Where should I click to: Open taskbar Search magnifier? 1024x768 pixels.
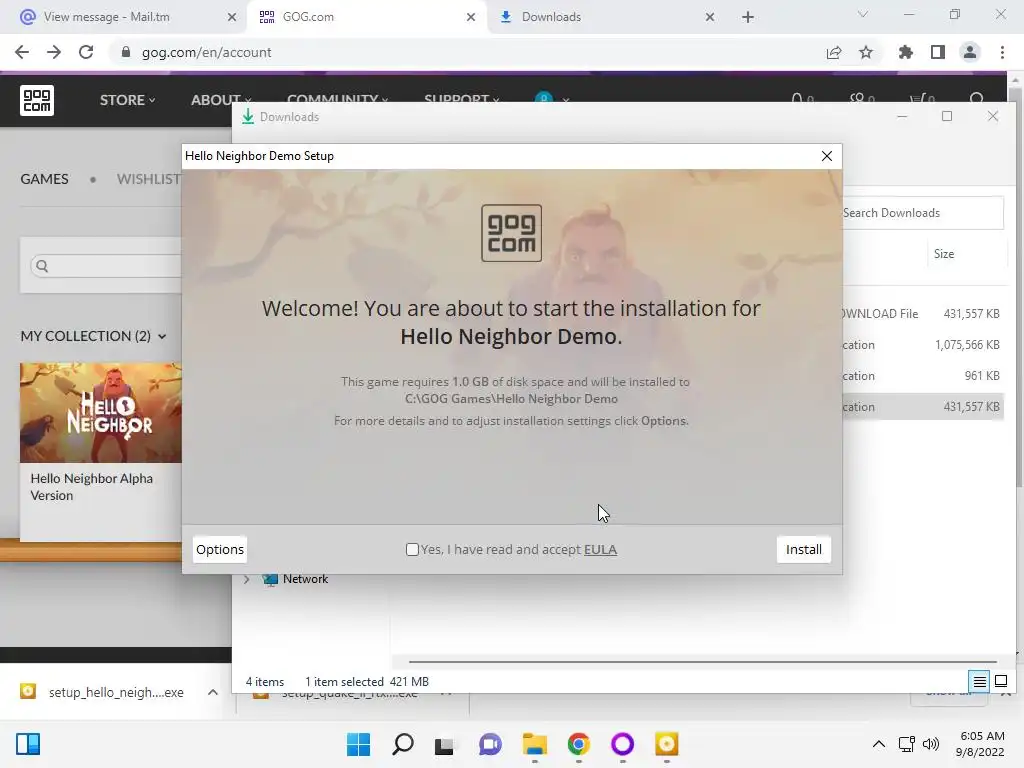tap(402, 744)
